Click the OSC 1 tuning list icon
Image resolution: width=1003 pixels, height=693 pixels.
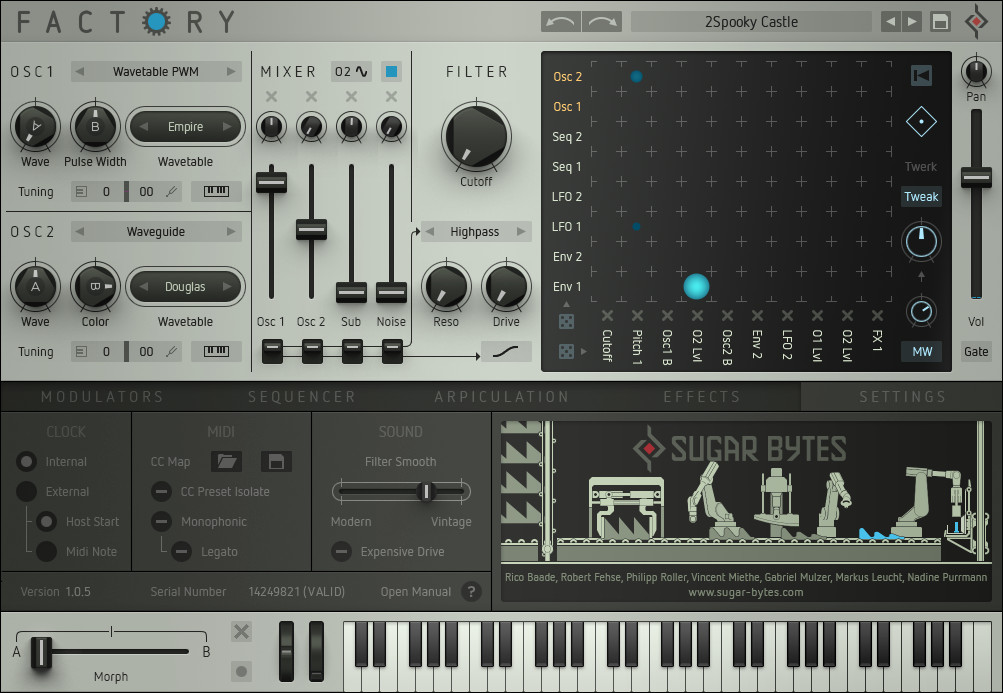(x=81, y=191)
